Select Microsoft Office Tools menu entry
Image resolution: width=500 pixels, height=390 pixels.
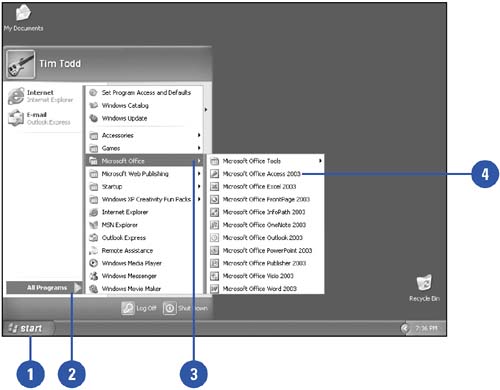pos(266,161)
